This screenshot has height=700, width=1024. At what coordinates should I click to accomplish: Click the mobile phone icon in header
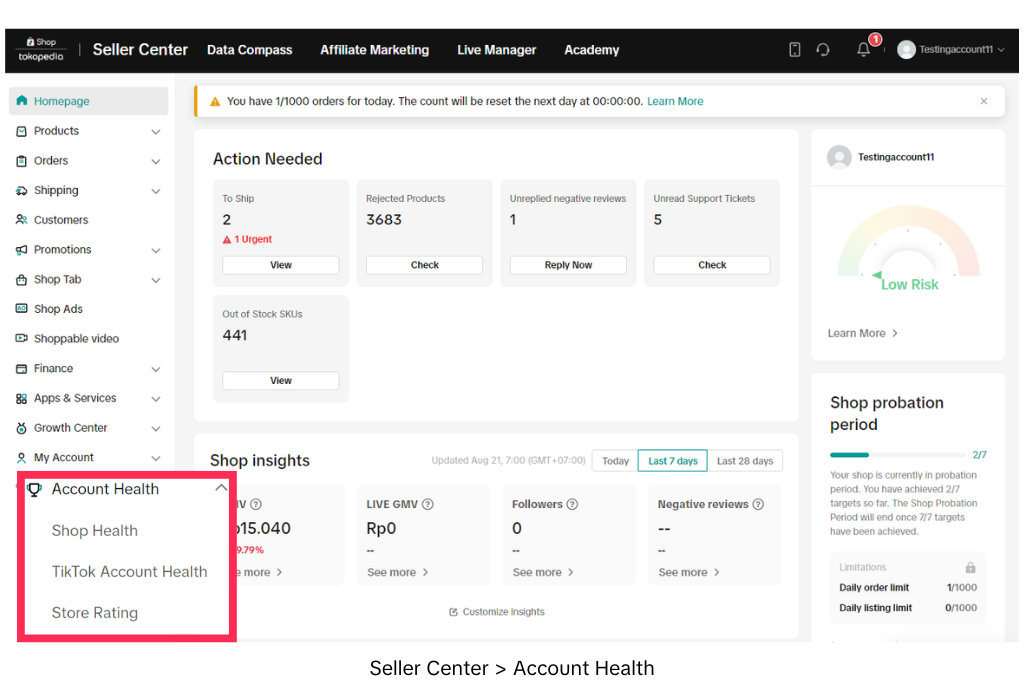[795, 50]
